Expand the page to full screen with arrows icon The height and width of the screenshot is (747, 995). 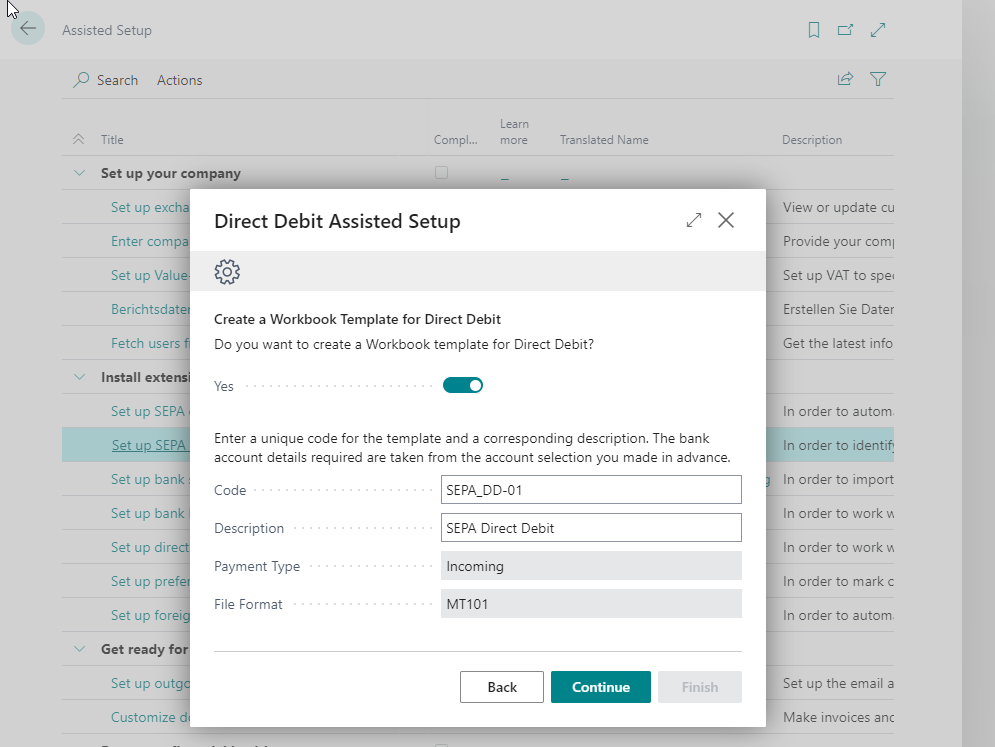pos(878,30)
